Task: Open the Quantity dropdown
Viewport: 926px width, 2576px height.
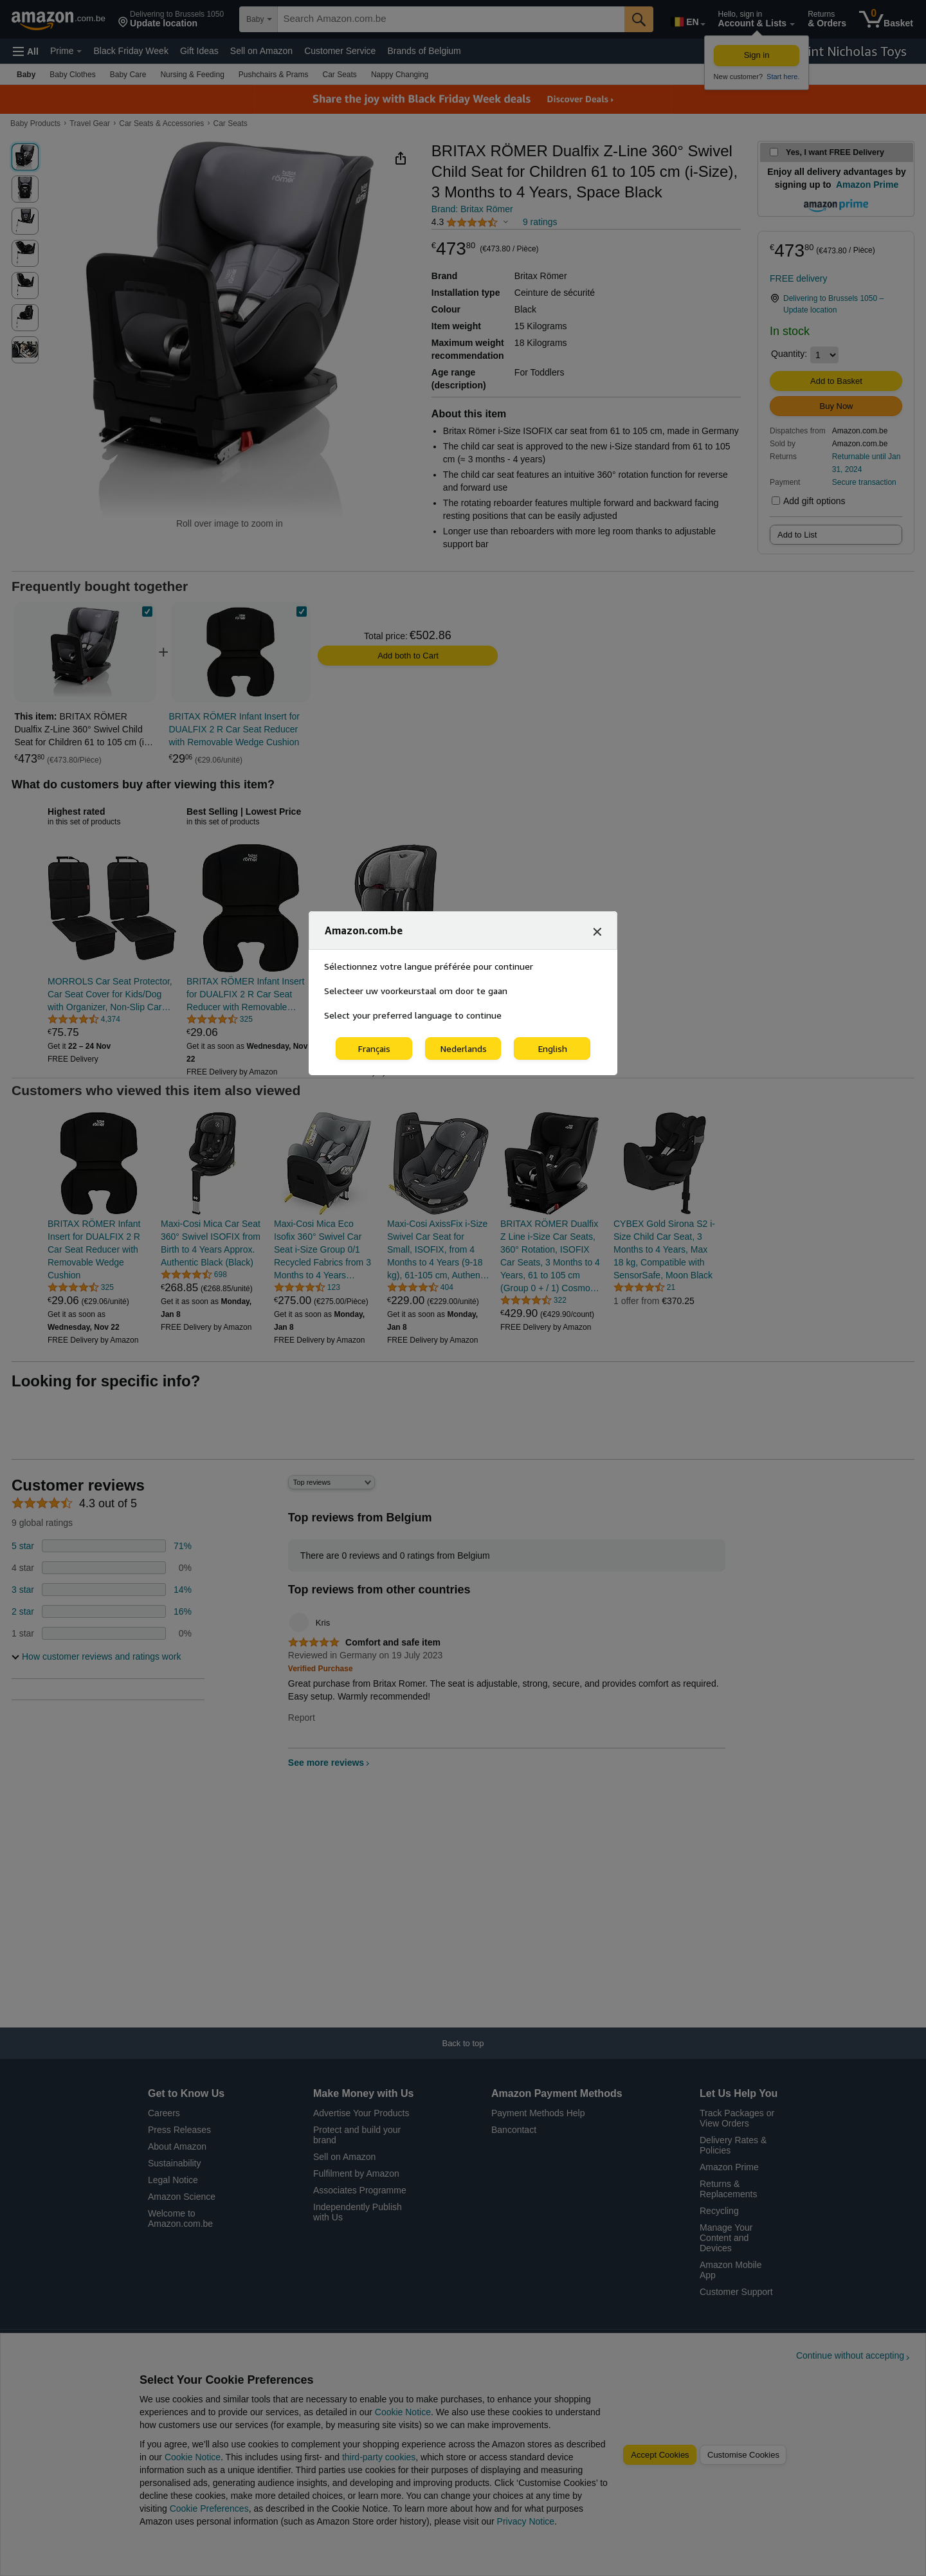Action: point(824,354)
